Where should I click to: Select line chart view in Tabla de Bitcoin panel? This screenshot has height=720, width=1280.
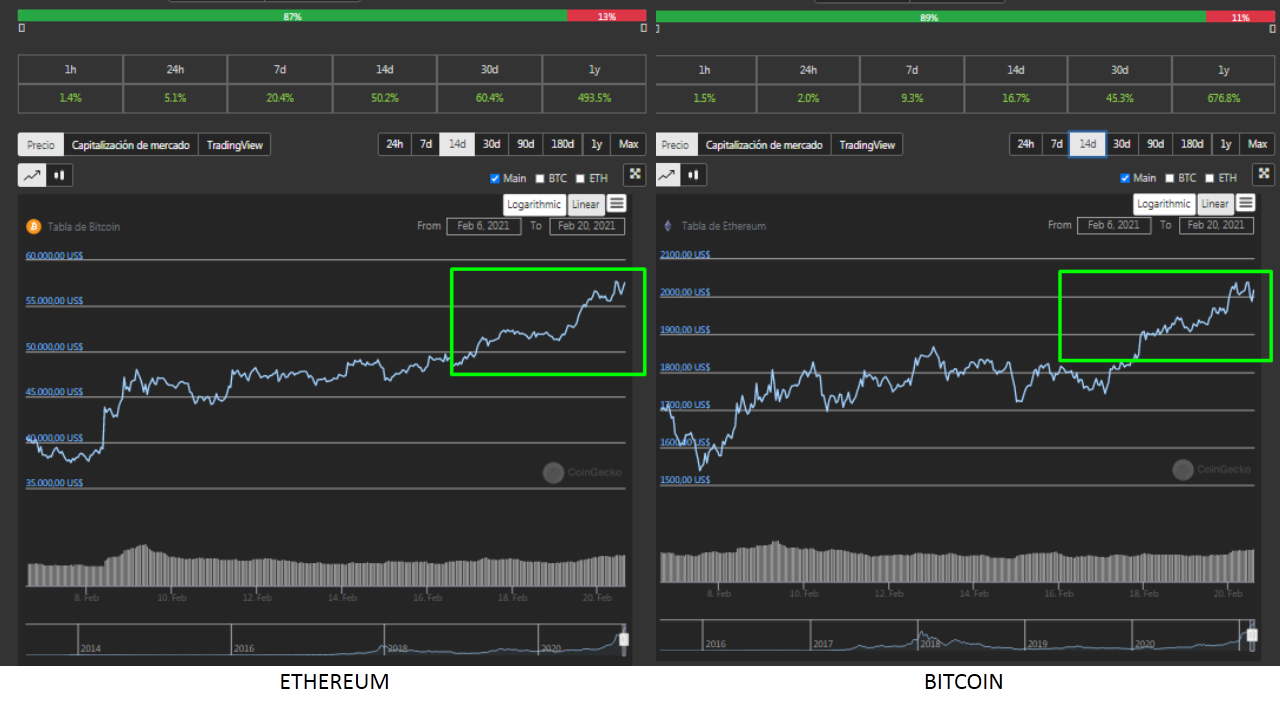click(x=32, y=175)
